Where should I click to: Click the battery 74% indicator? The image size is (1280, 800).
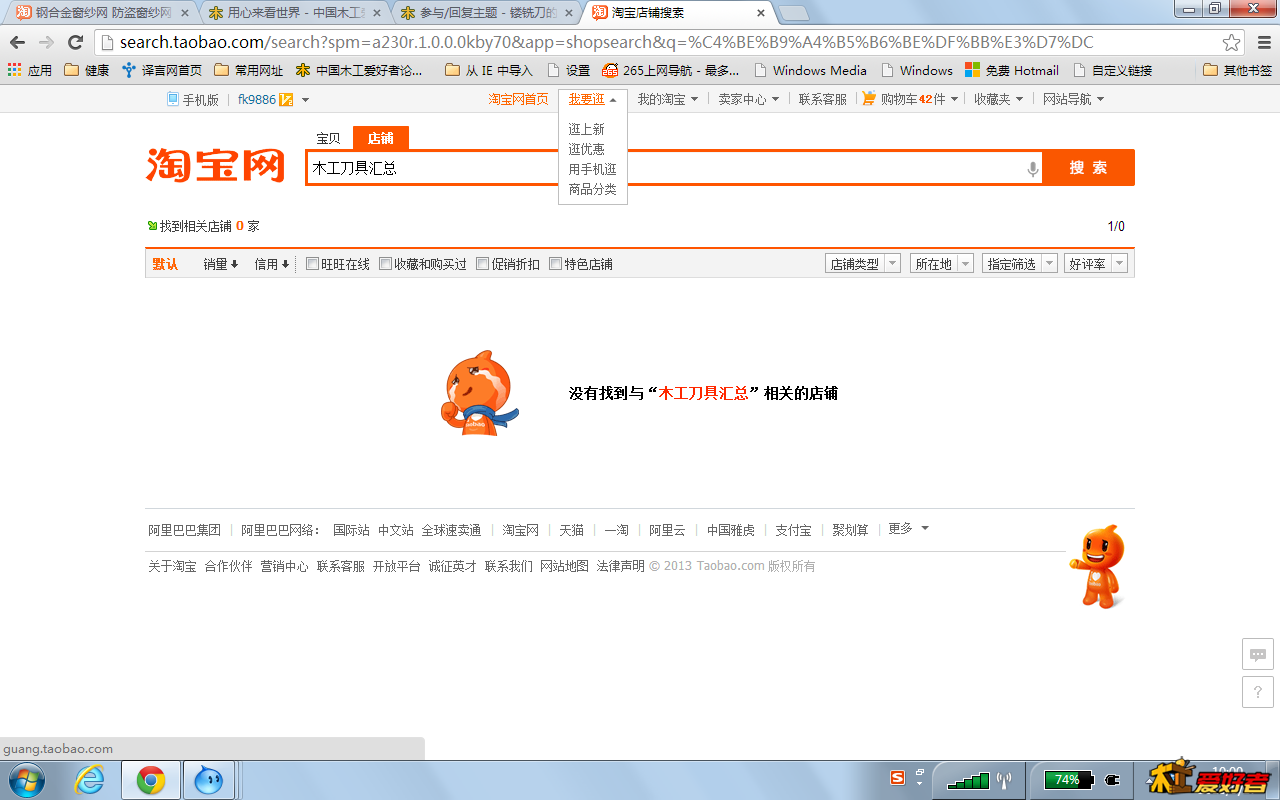[1068, 779]
